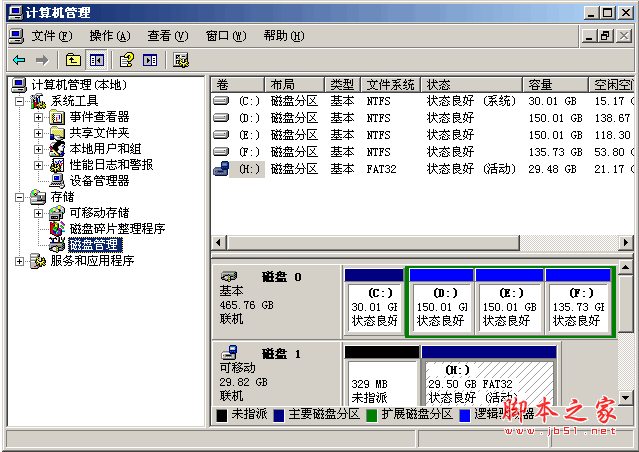Click the help question mark toolbar icon
The height and width of the screenshot is (452, 639).
(x=126, y=60)
